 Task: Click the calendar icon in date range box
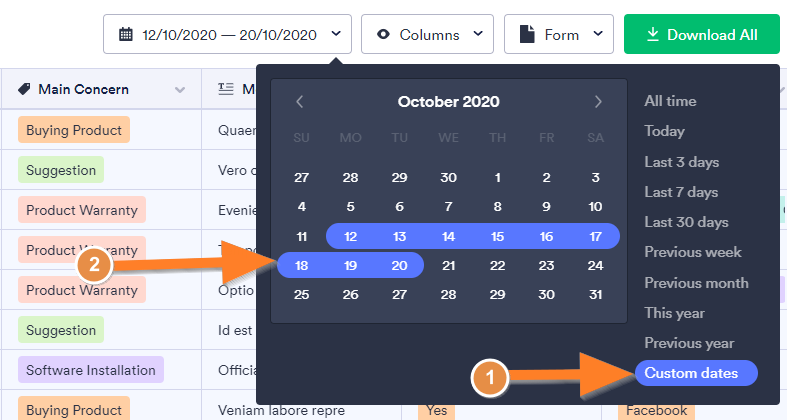[x=126, y=34]
